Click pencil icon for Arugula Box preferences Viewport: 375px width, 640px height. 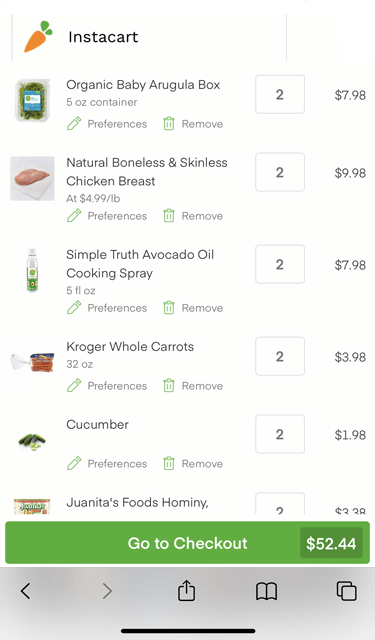[74, 124]
